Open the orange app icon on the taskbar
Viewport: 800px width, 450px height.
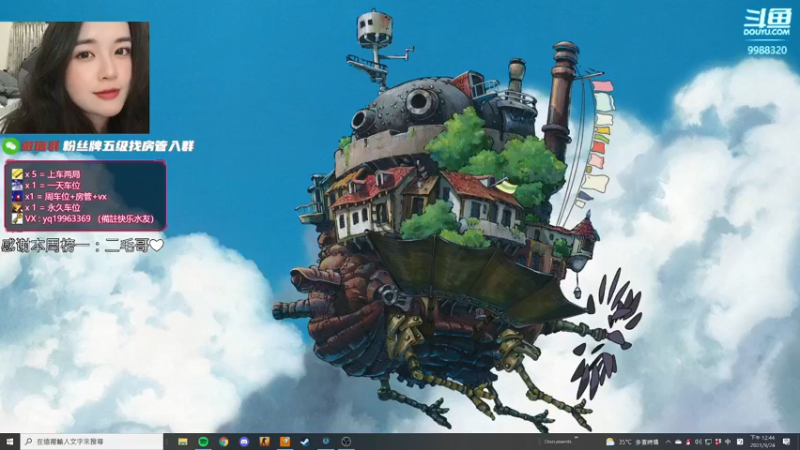pos(285,441)
